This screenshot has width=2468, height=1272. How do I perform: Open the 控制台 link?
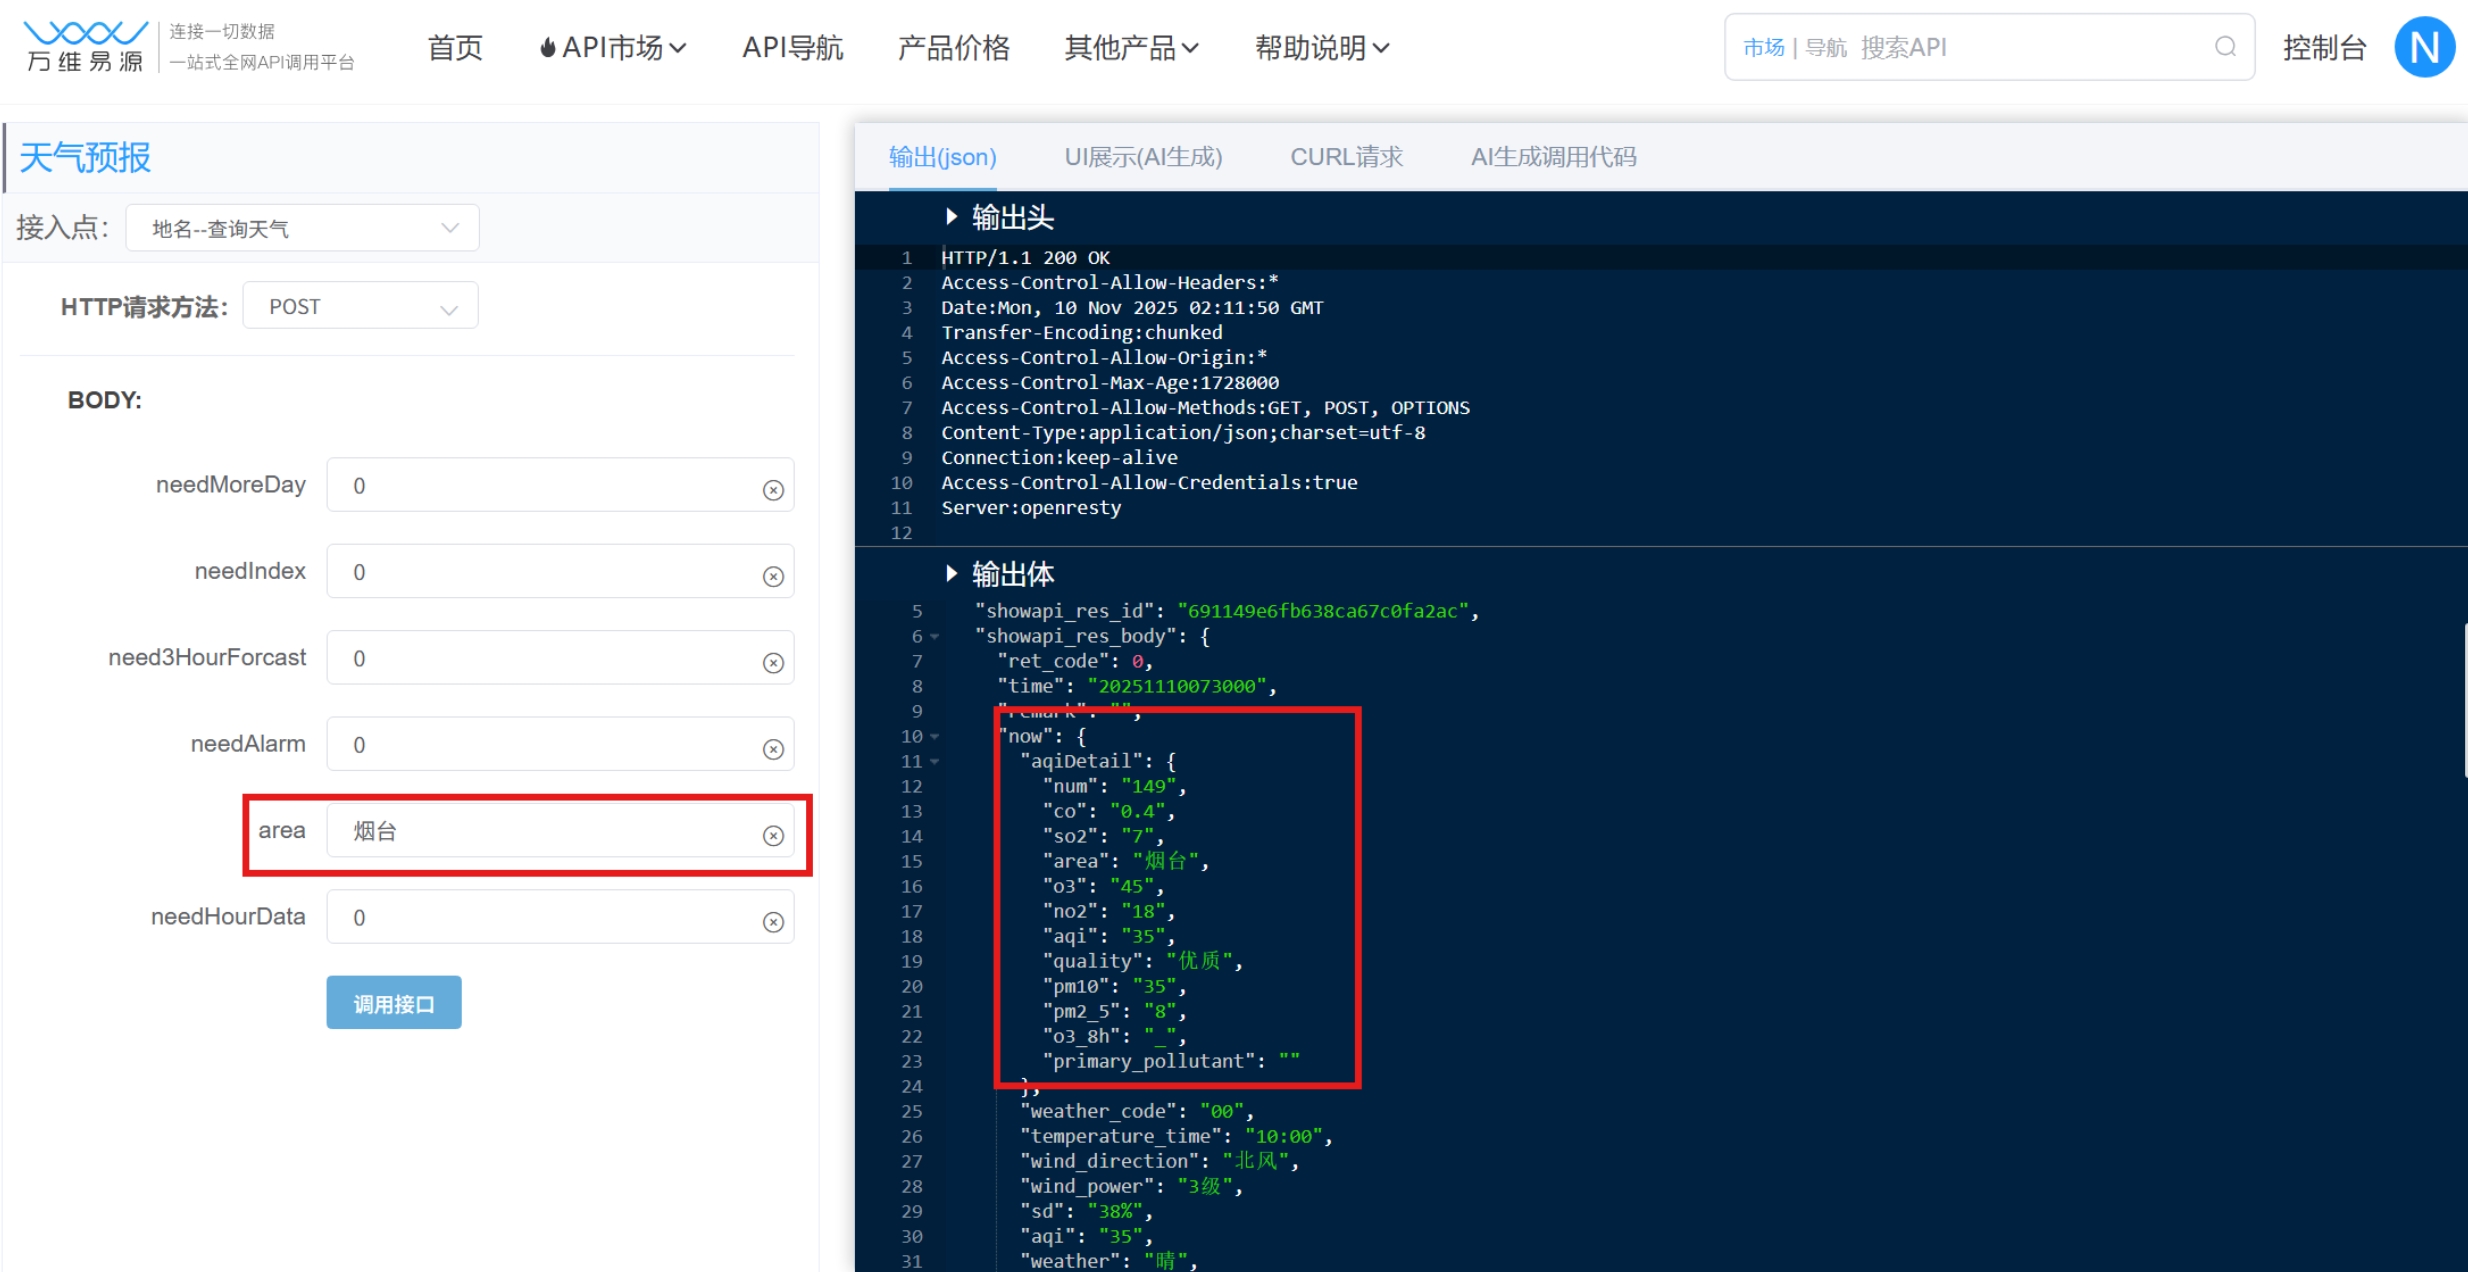2324,47
